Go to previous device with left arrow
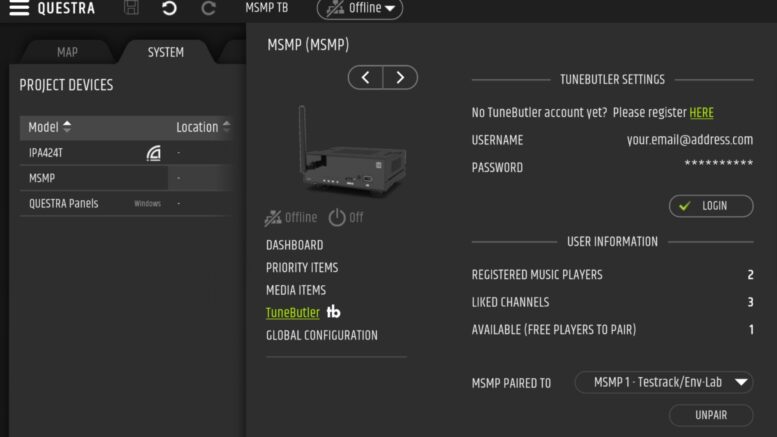The image size is (777, 437). [x=365, y=78]
